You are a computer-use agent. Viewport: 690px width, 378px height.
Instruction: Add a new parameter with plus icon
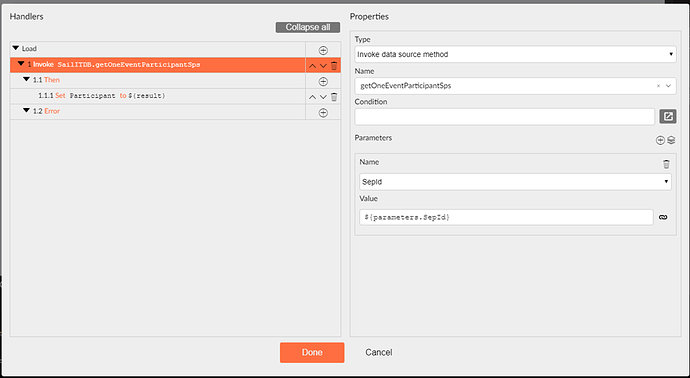tap(660, 140)
